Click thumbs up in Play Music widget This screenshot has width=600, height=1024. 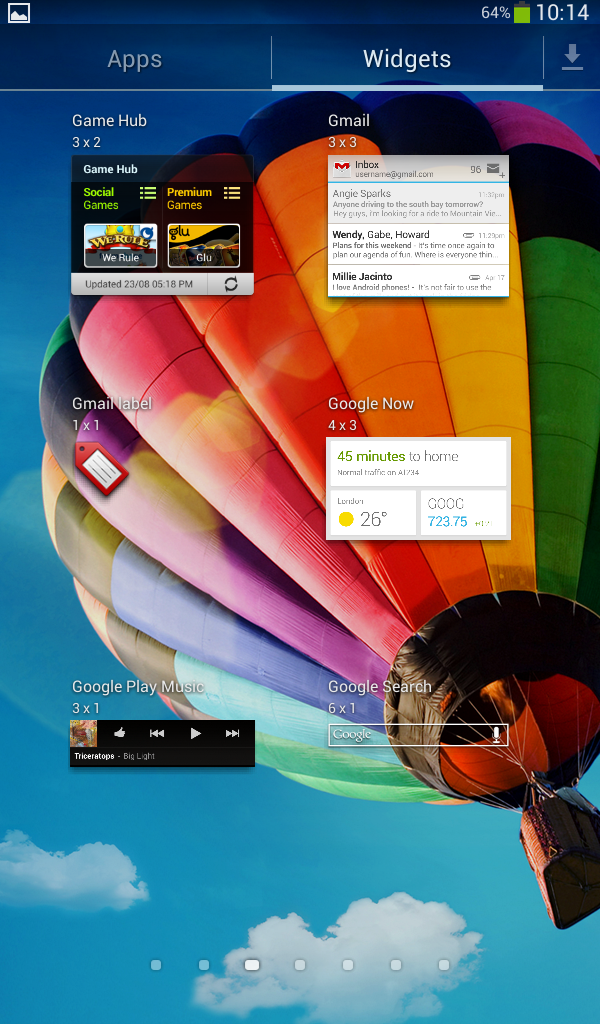[x=120, y=733]
